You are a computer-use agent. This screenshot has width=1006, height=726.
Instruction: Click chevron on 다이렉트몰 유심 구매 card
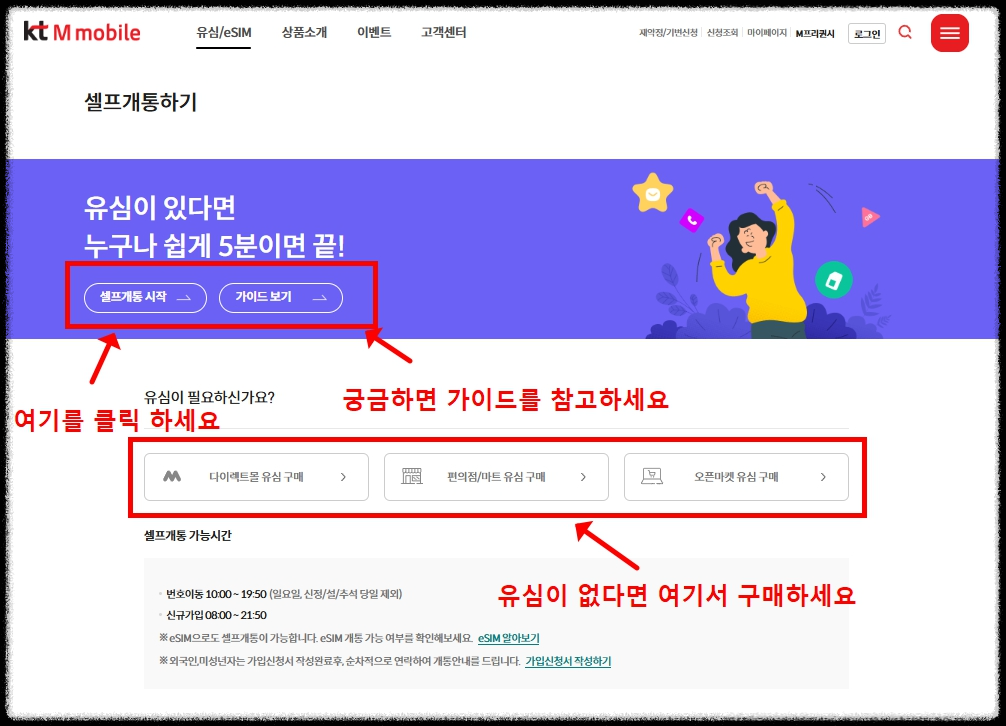pos(343,477)
